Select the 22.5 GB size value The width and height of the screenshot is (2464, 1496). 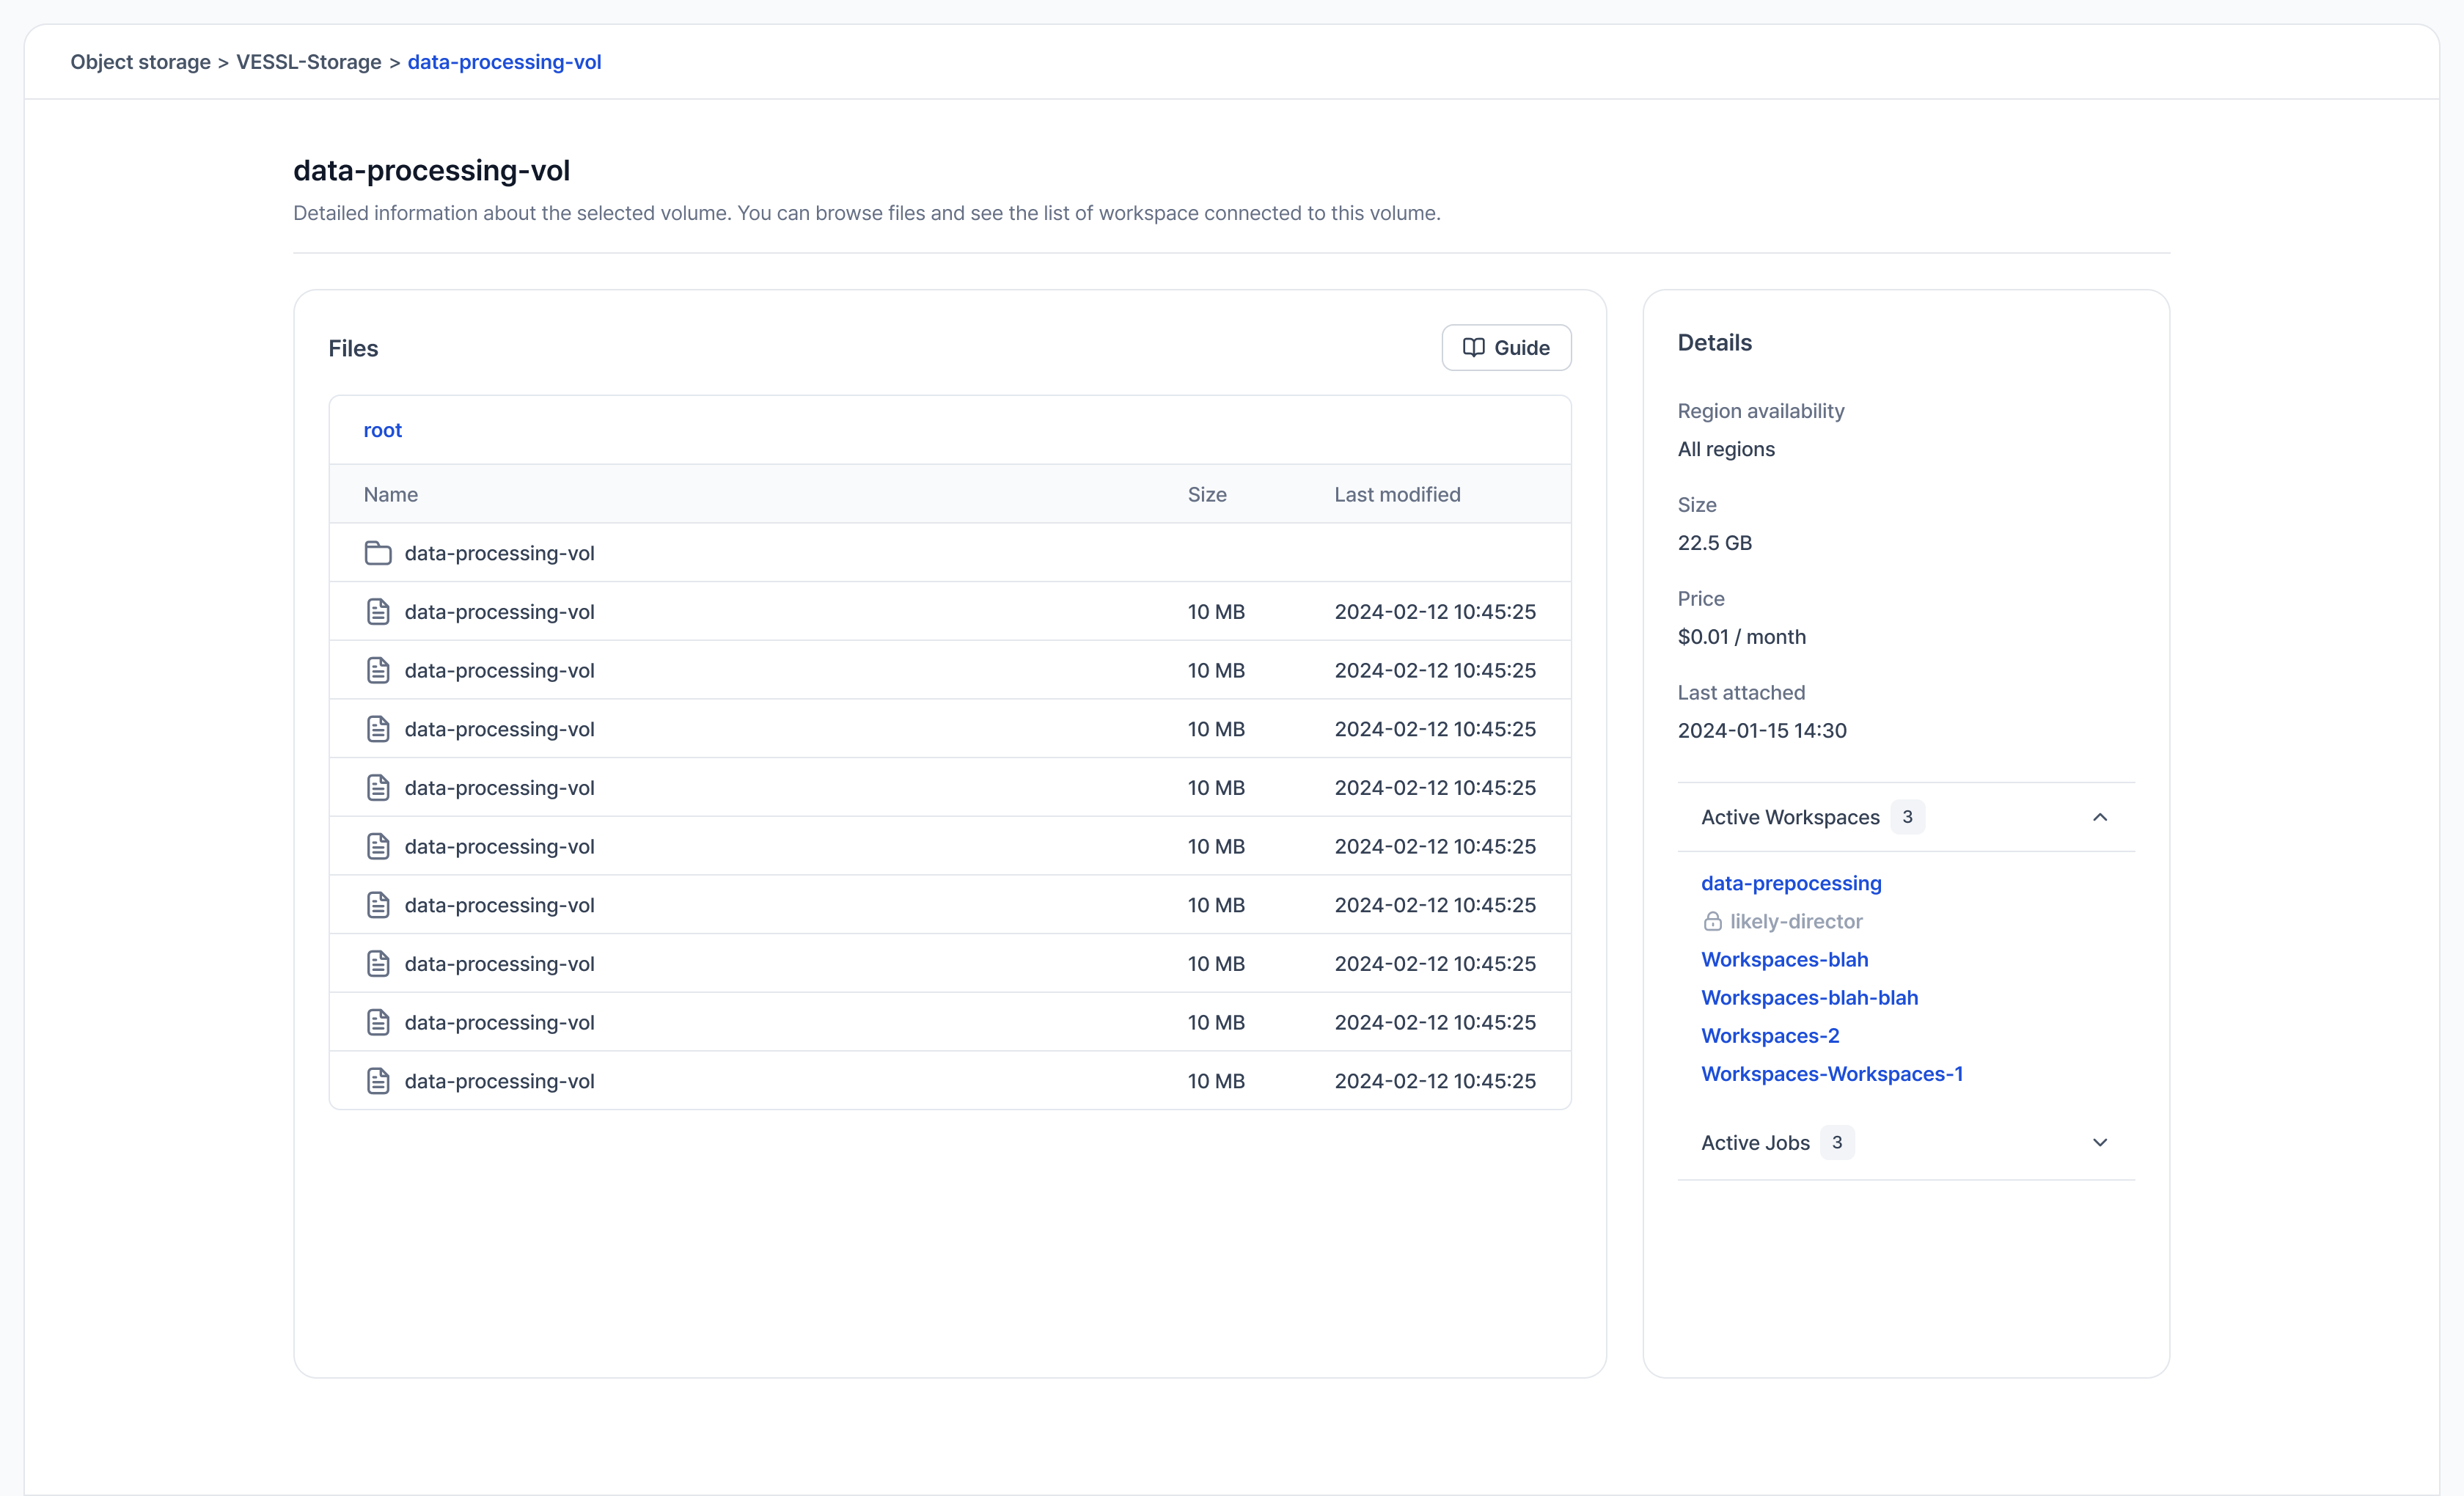[x=1714, y=543]
